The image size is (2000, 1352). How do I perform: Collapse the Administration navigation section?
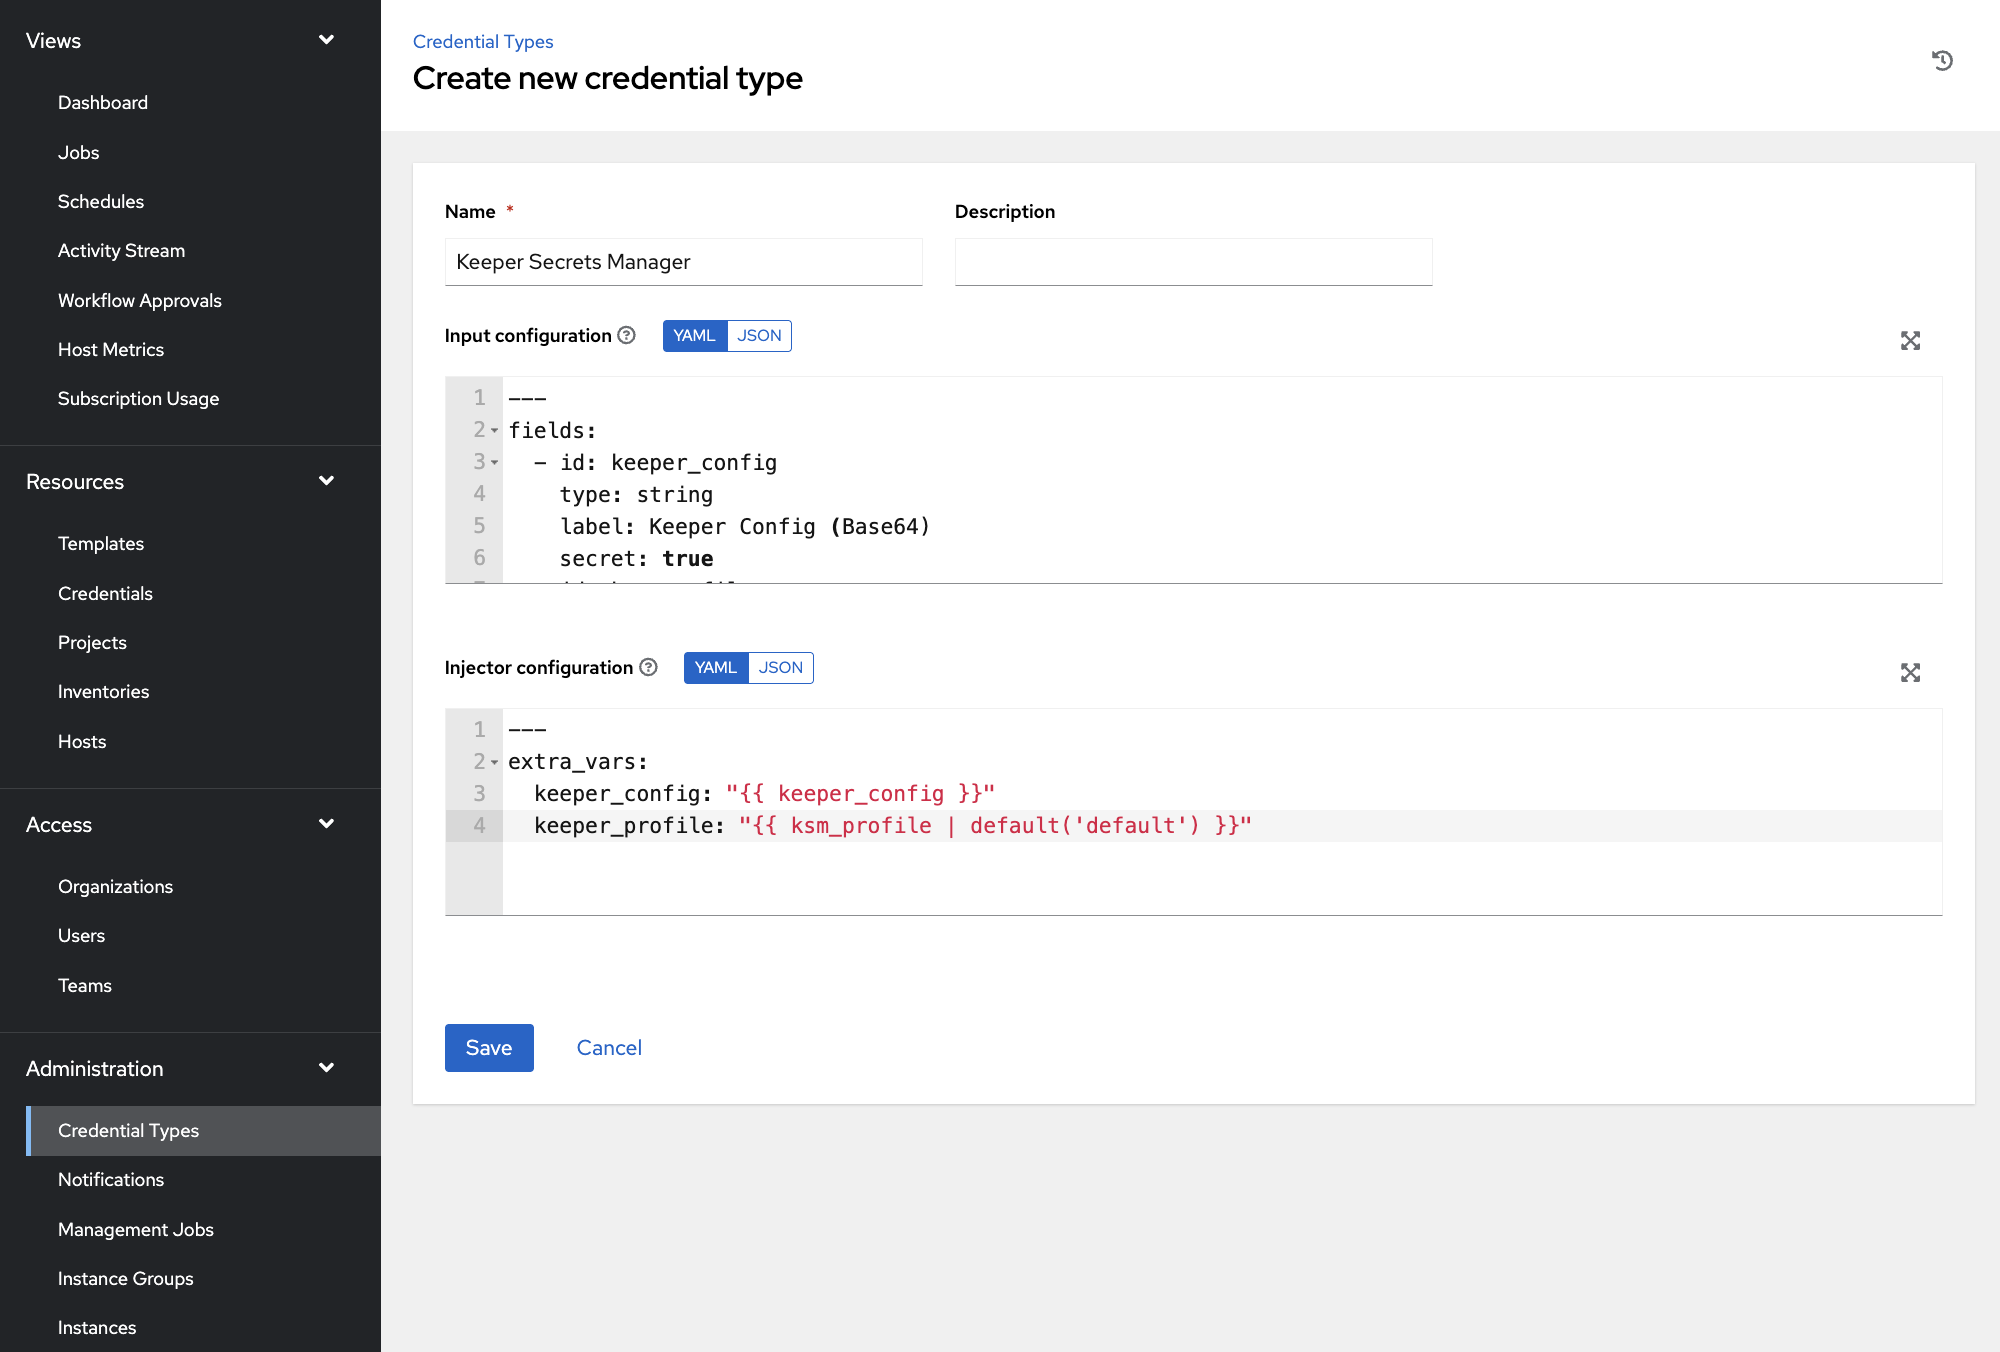(326, 1068)
